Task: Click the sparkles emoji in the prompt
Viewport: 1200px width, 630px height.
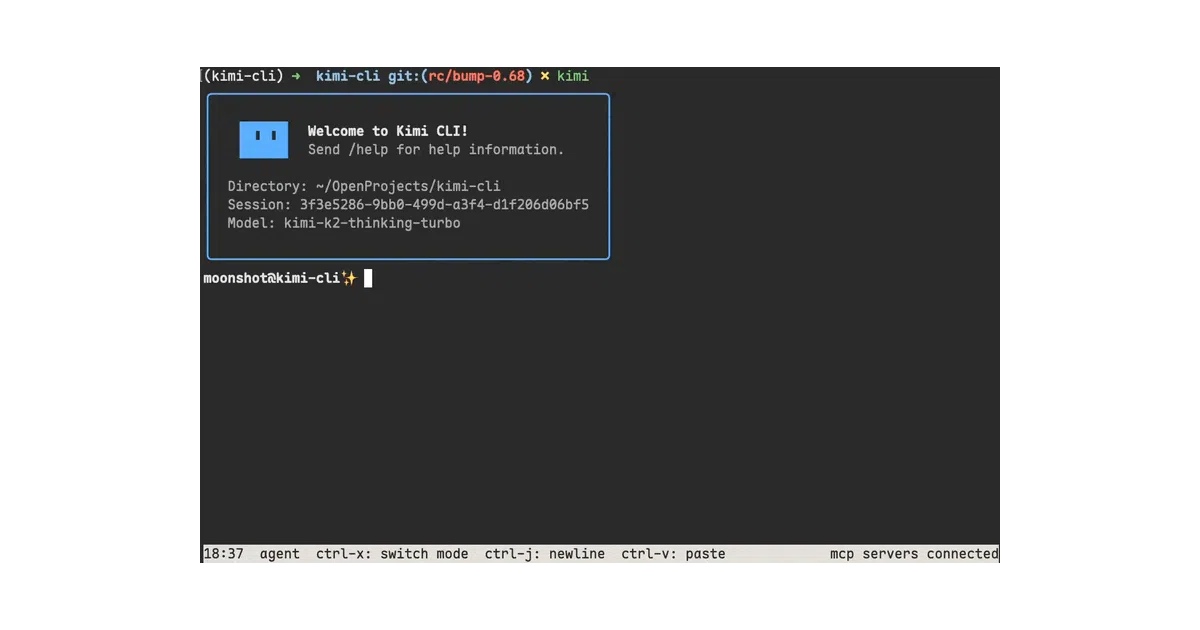Action: [349, 278]
